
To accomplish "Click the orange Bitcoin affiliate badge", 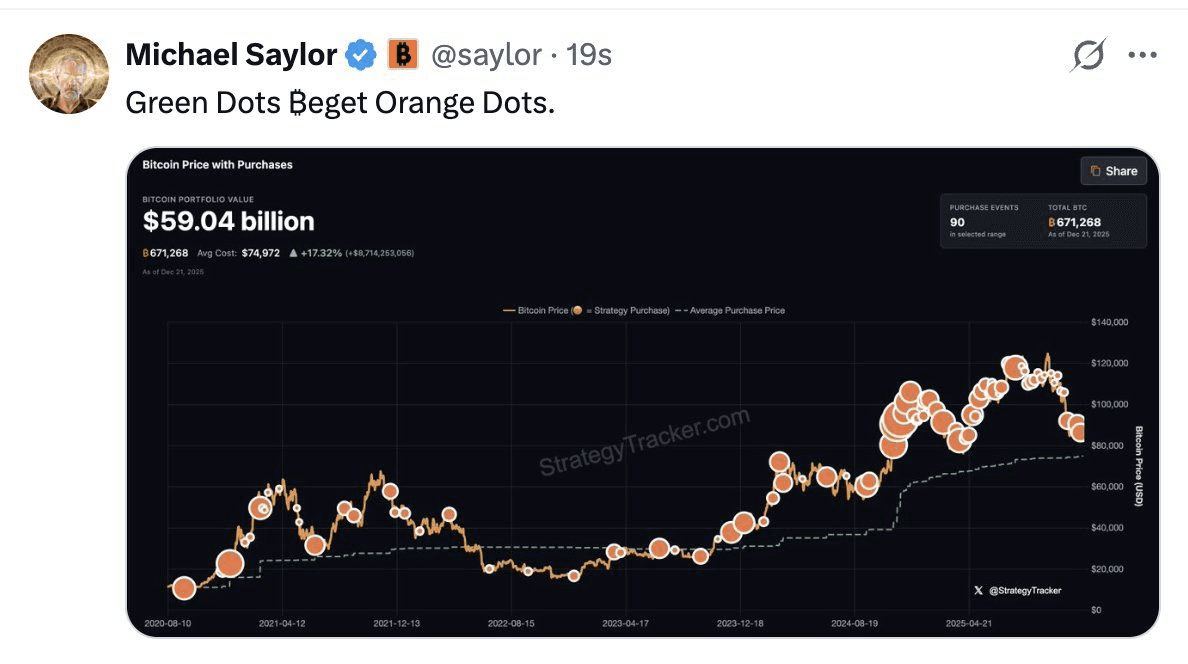I will click(402, 55).
